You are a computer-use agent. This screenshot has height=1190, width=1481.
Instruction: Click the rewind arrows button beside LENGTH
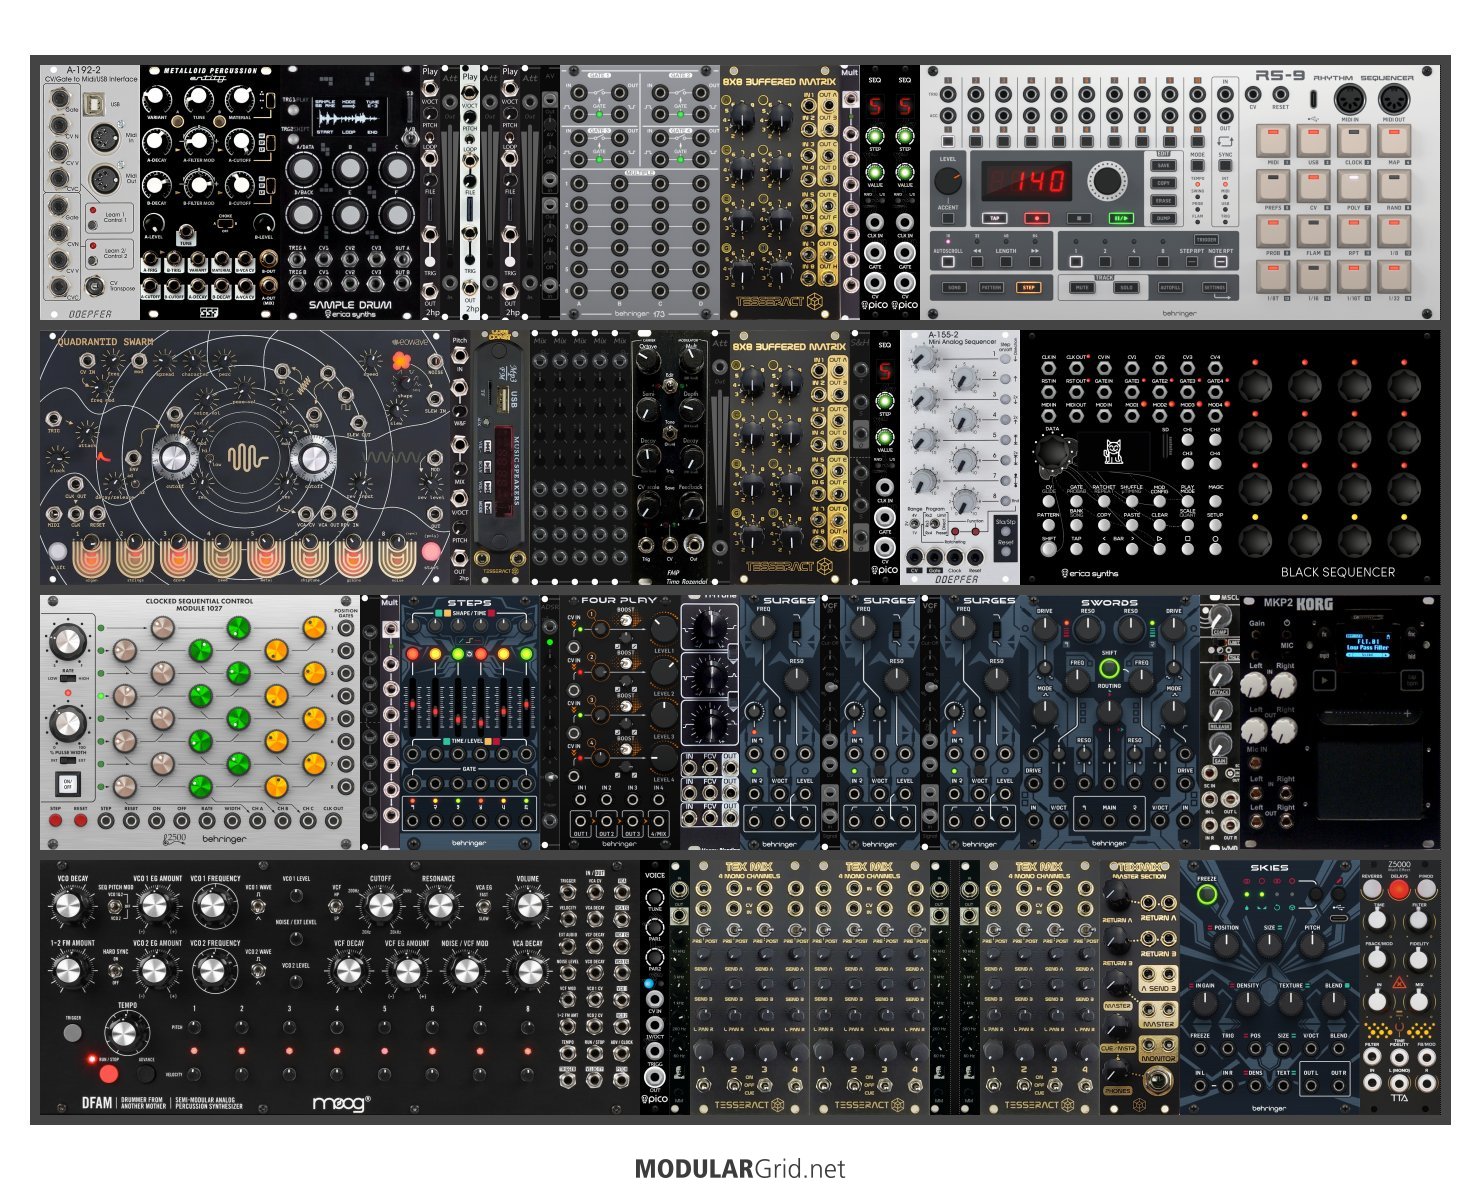click(976, 262)
